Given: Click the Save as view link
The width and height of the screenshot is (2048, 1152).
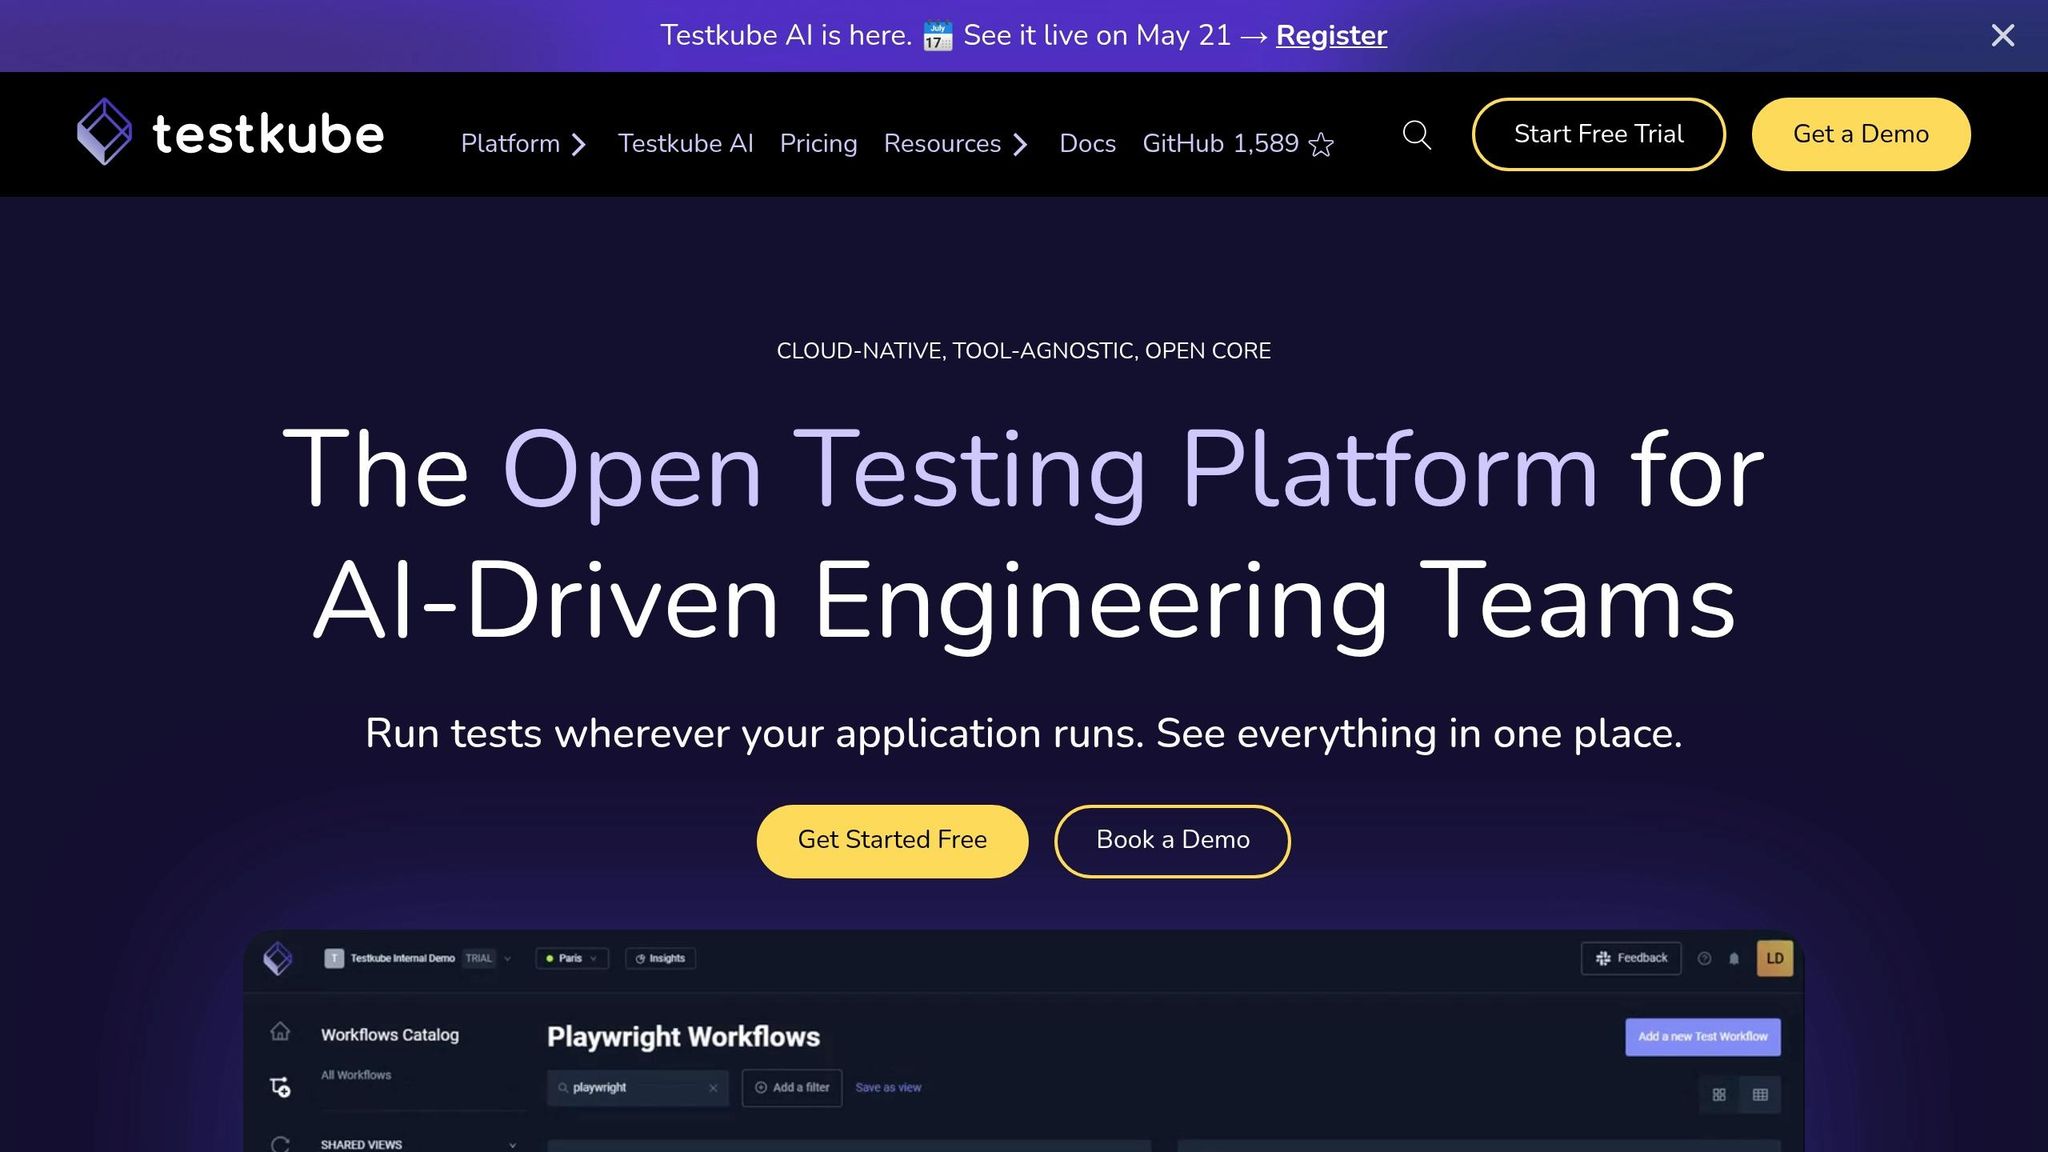Looking at the screenshot, I should (x=888, y=1088).
